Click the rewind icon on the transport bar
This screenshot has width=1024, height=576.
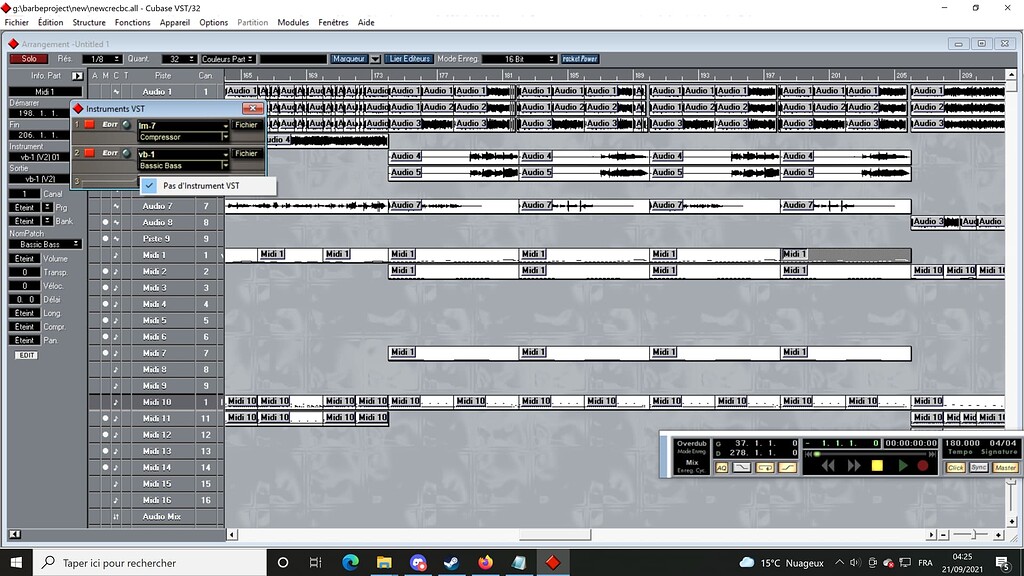[x=827, y=464]
